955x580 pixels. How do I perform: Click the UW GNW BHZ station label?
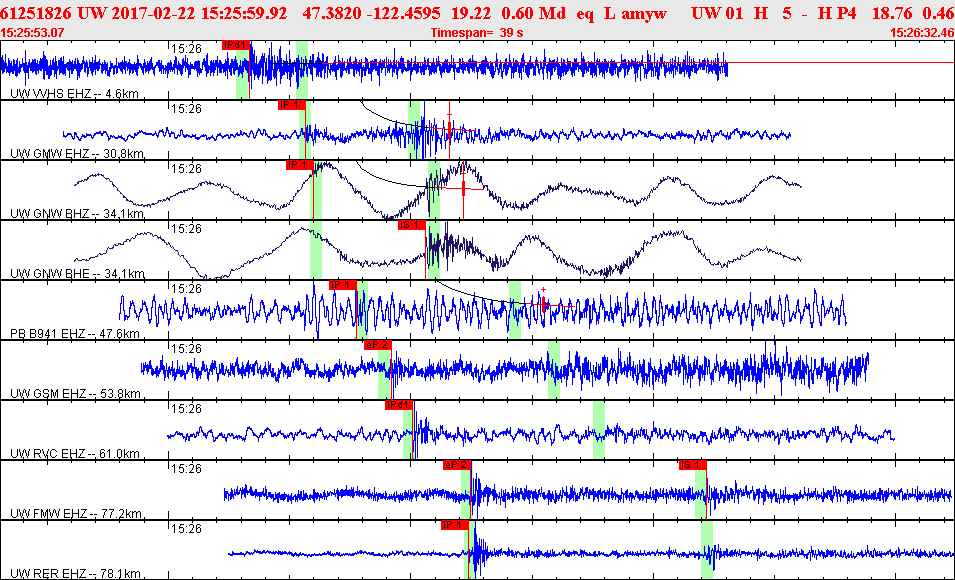click(77, 214)
